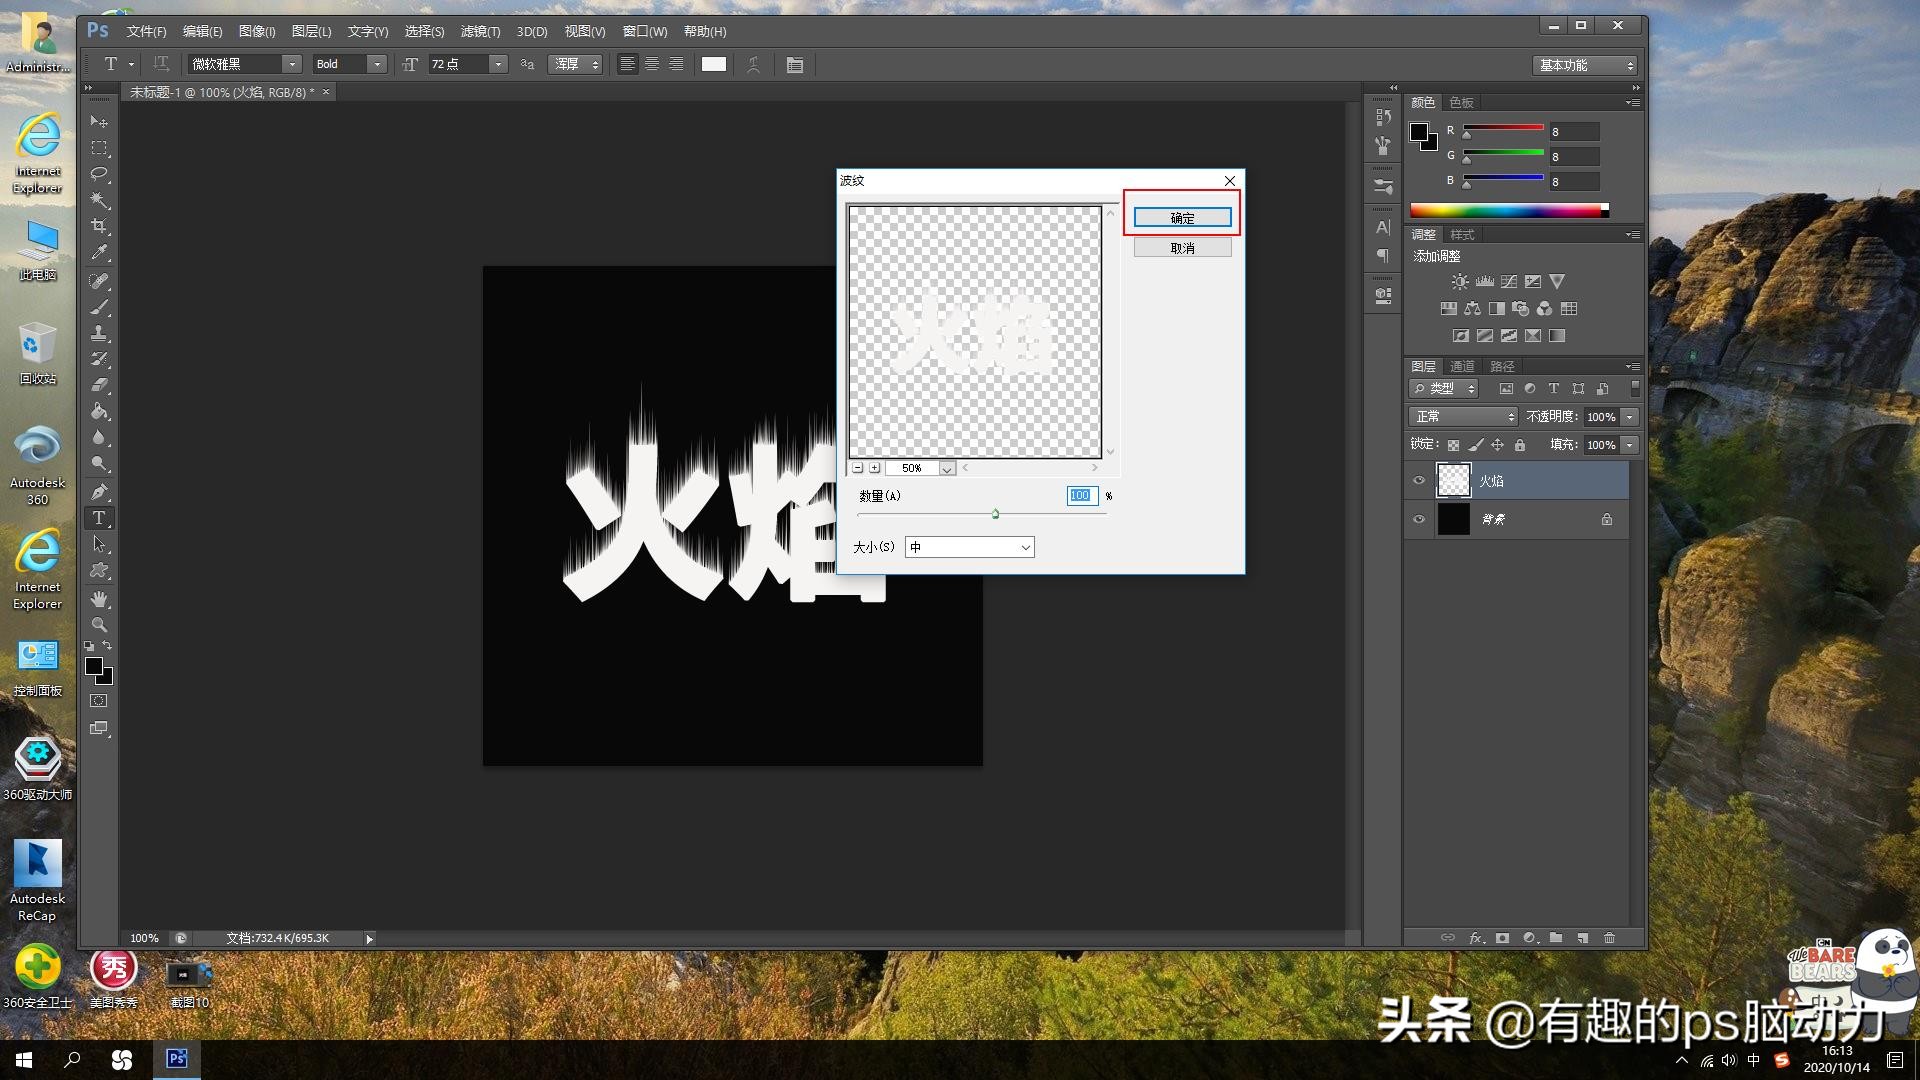Click 取消 to cancel the filter
Viewport: 1920px width, 1080px height.
tap(1182, 248)
